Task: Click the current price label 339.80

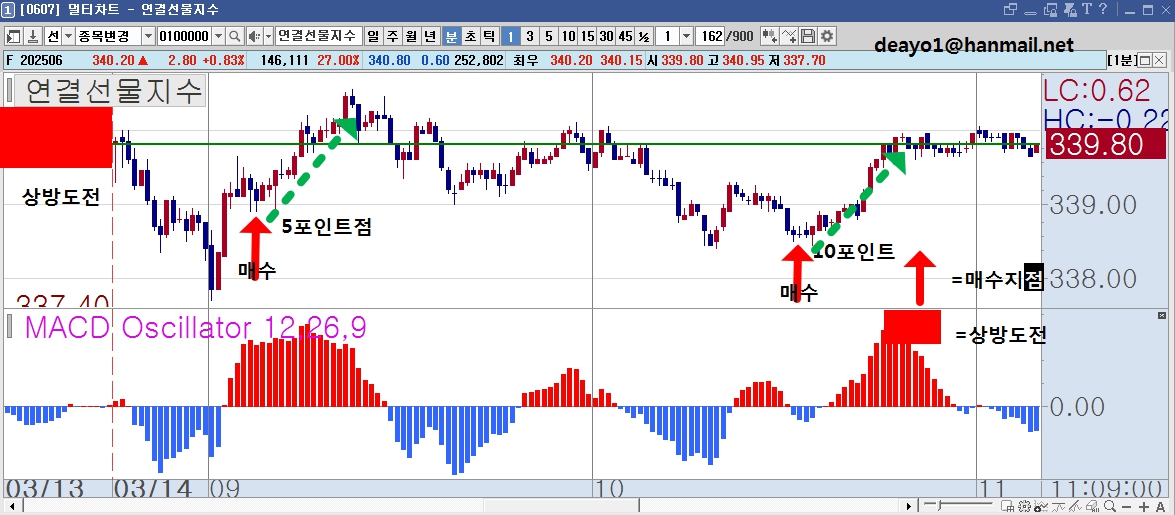Action: click(1107, 145)
